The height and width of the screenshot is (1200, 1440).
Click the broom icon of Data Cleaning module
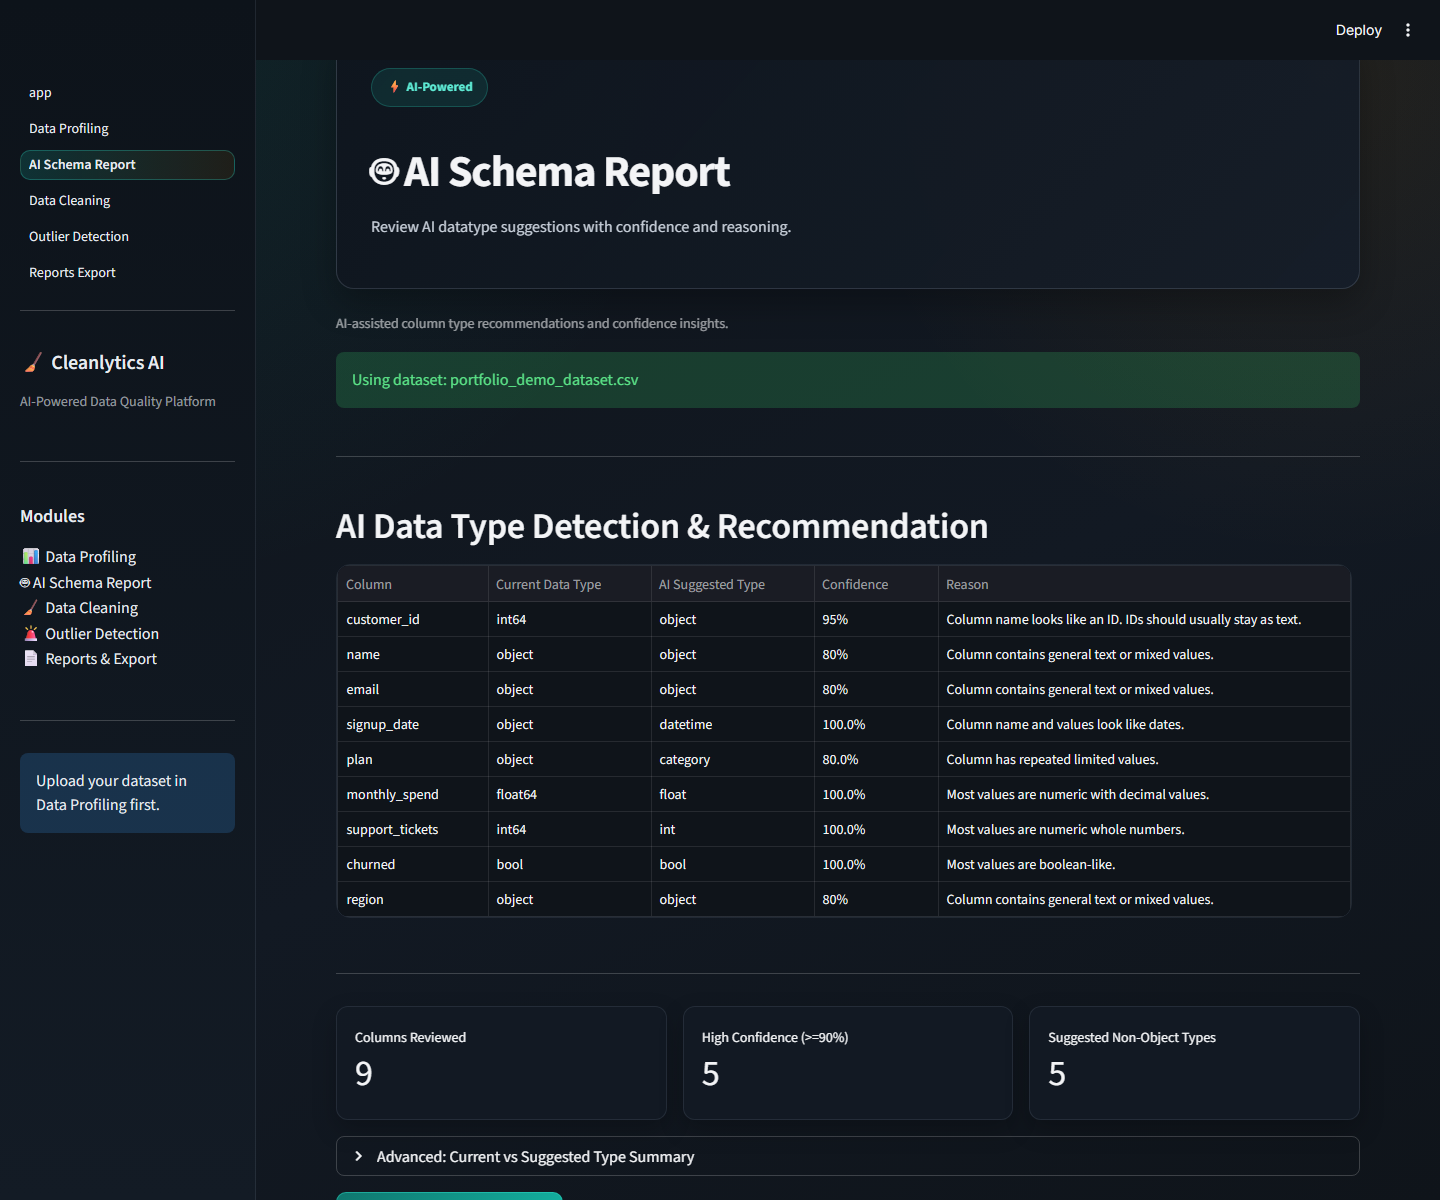point(31,608)
